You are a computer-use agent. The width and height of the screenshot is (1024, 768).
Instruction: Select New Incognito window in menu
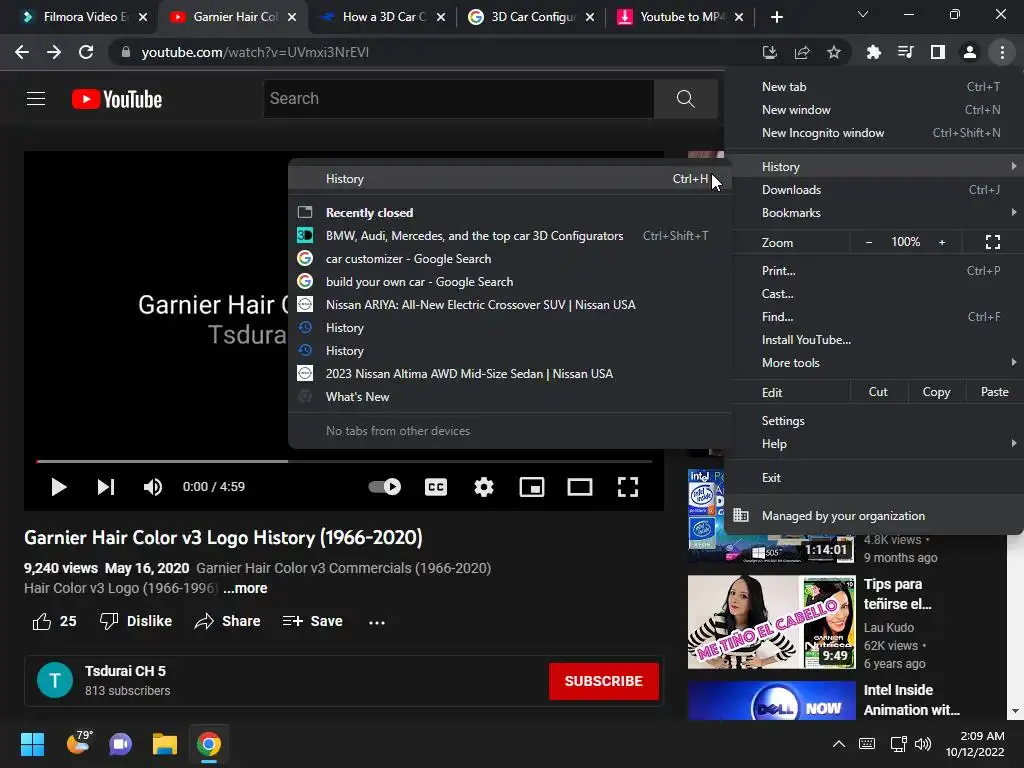point(873,133)
